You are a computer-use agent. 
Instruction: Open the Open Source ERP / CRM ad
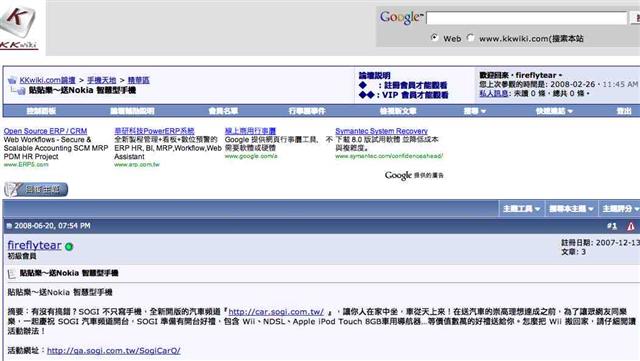(x=45, y=131)
